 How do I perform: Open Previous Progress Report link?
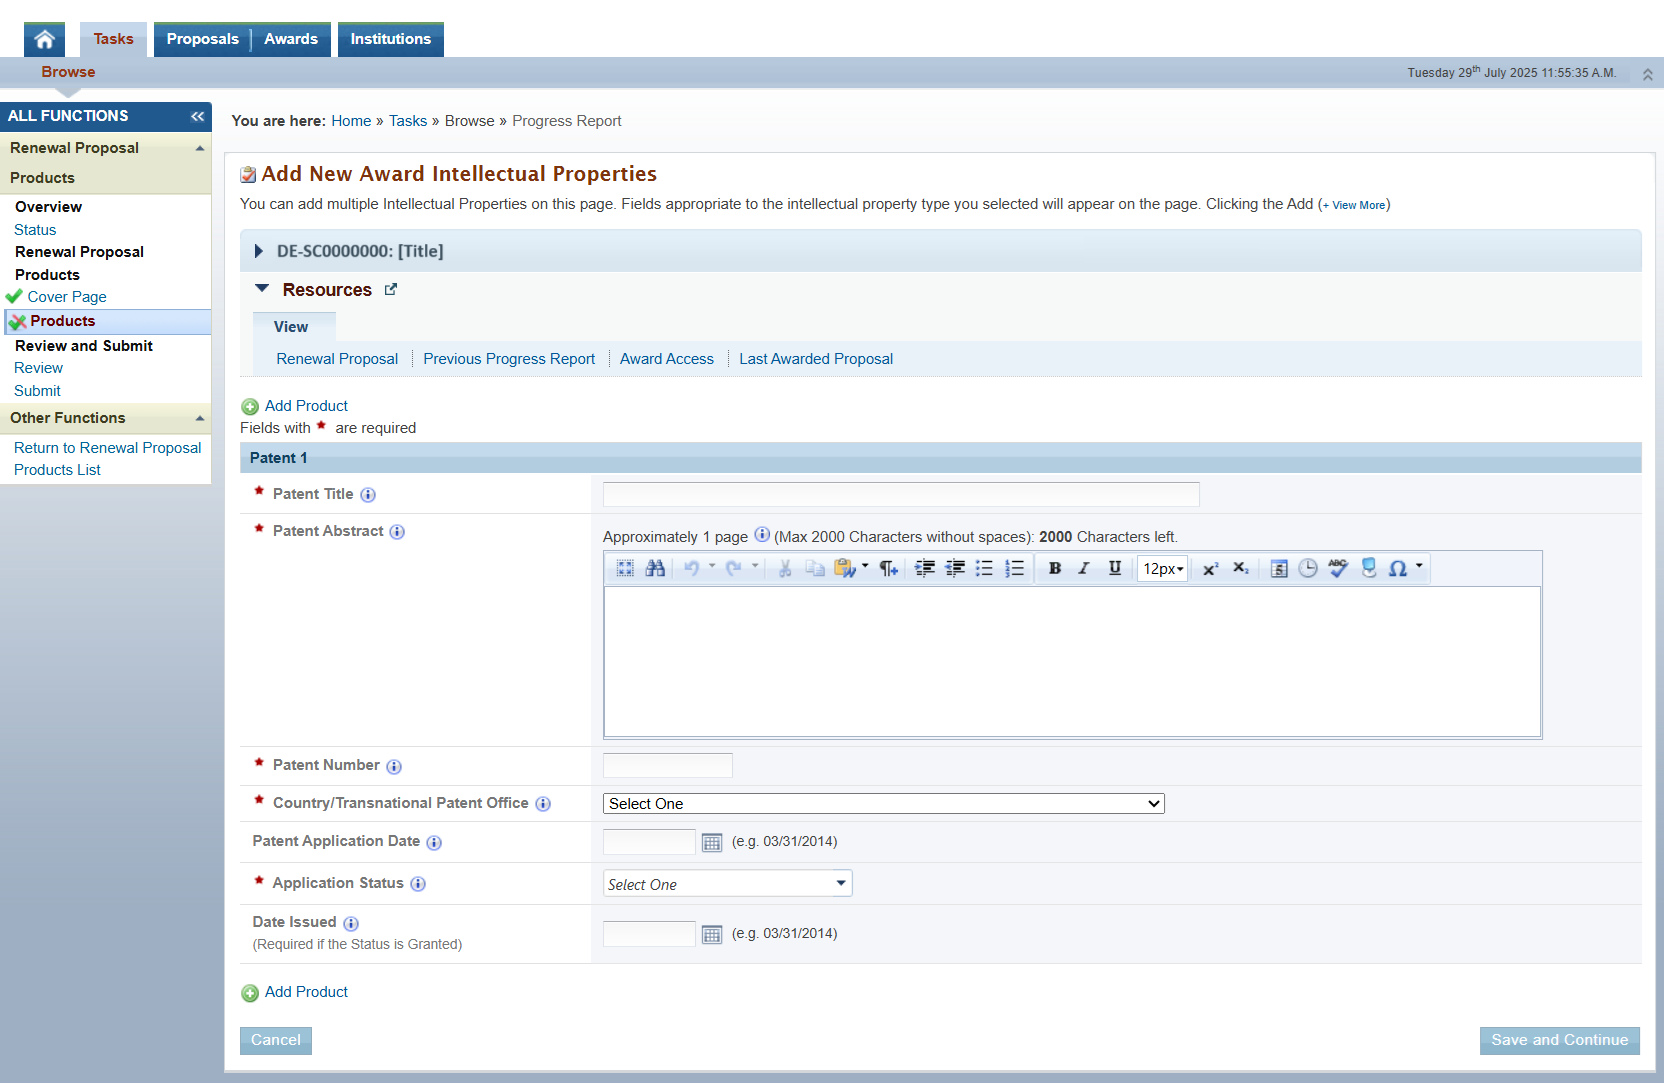(x=508, y=359)
